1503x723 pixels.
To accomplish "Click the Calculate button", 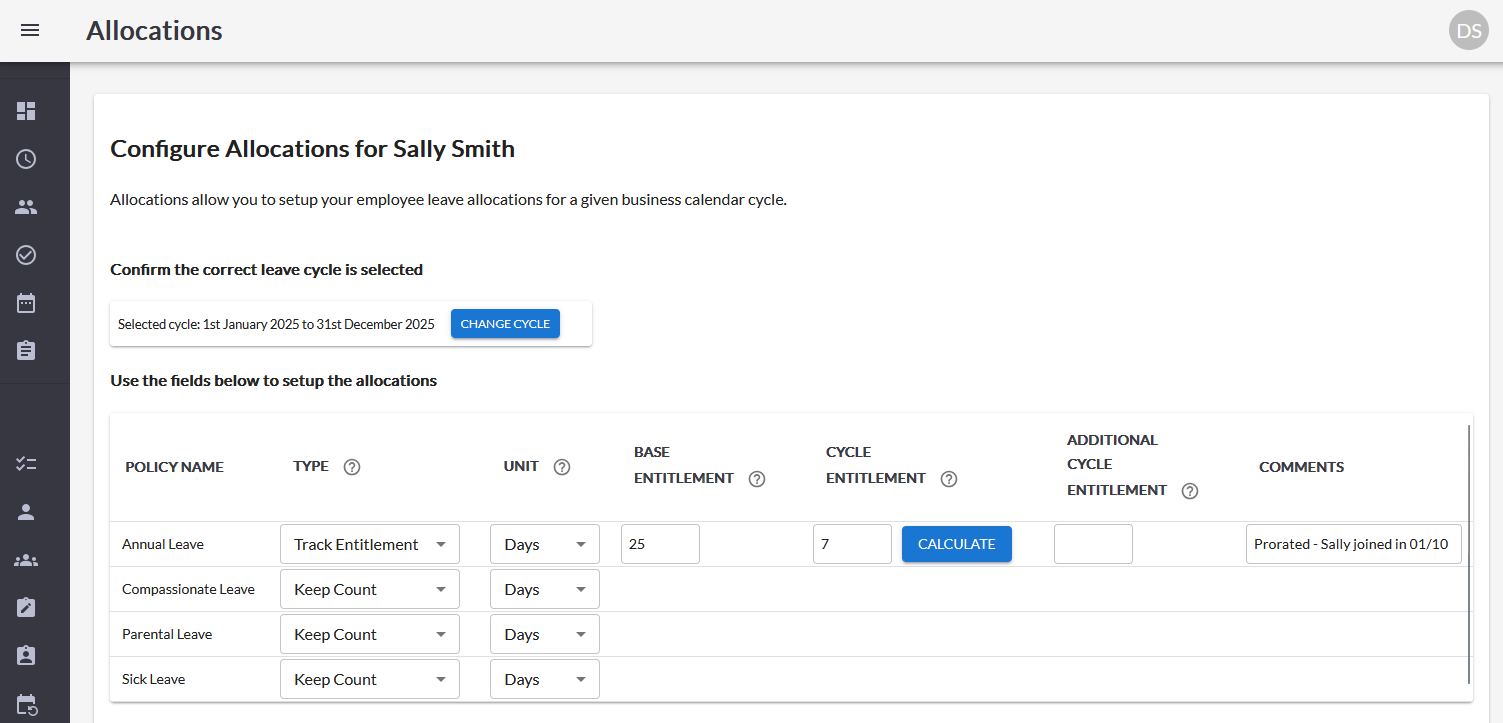I will [956, 544].
